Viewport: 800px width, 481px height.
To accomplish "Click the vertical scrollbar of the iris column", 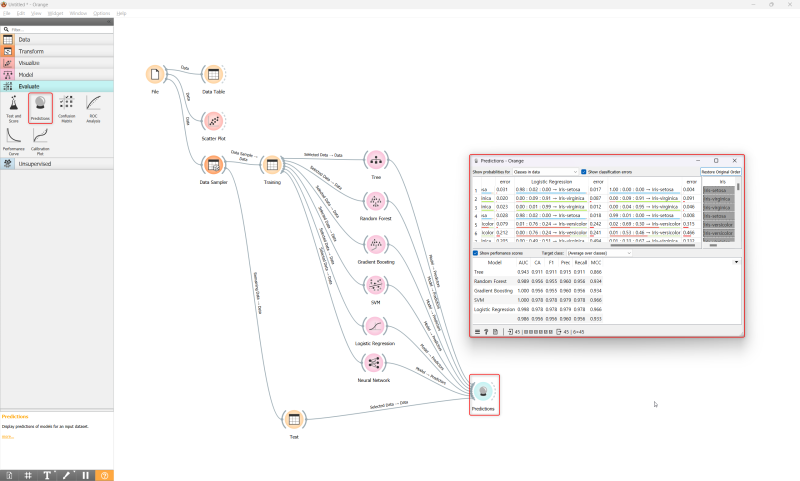I will (738, 187).
